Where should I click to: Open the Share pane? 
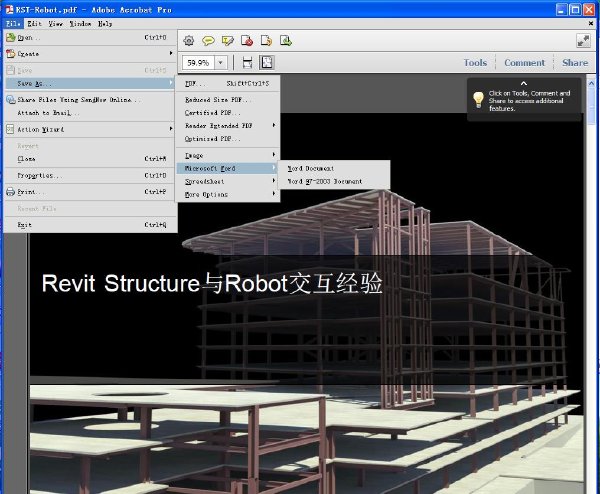point(575,63)
